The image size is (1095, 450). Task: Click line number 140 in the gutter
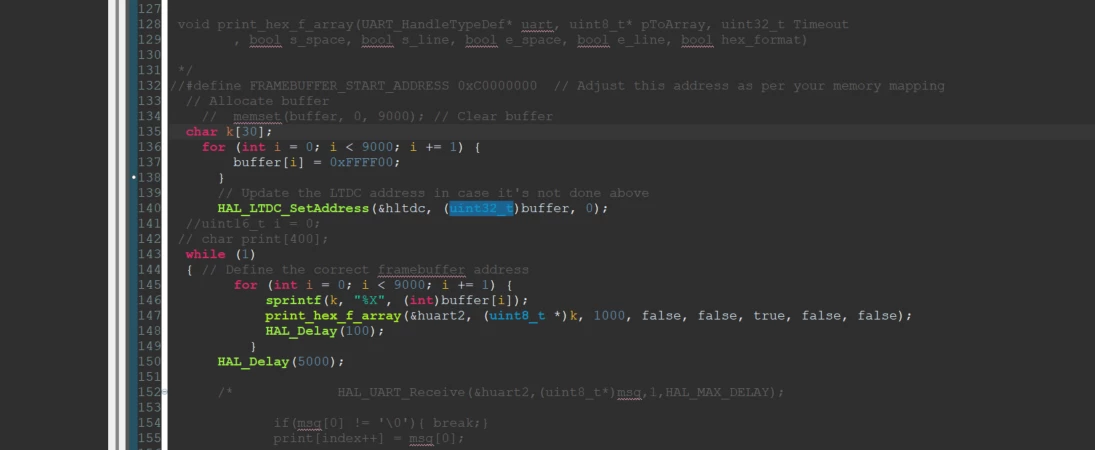click(x=149, y=208)
